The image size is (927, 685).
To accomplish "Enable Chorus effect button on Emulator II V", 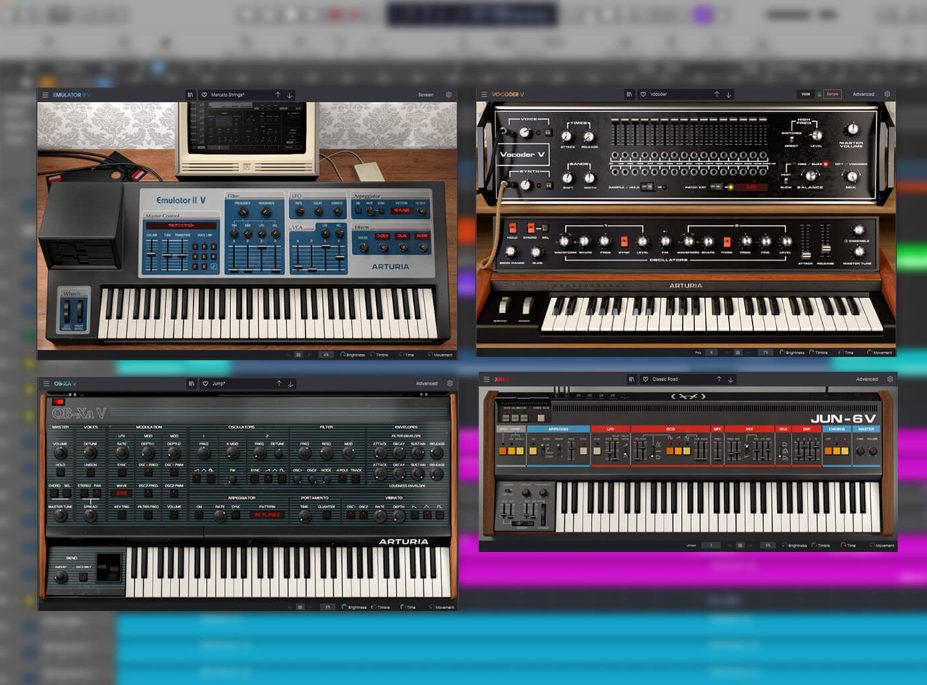I will pyautogui.click(x=383, y=236).
